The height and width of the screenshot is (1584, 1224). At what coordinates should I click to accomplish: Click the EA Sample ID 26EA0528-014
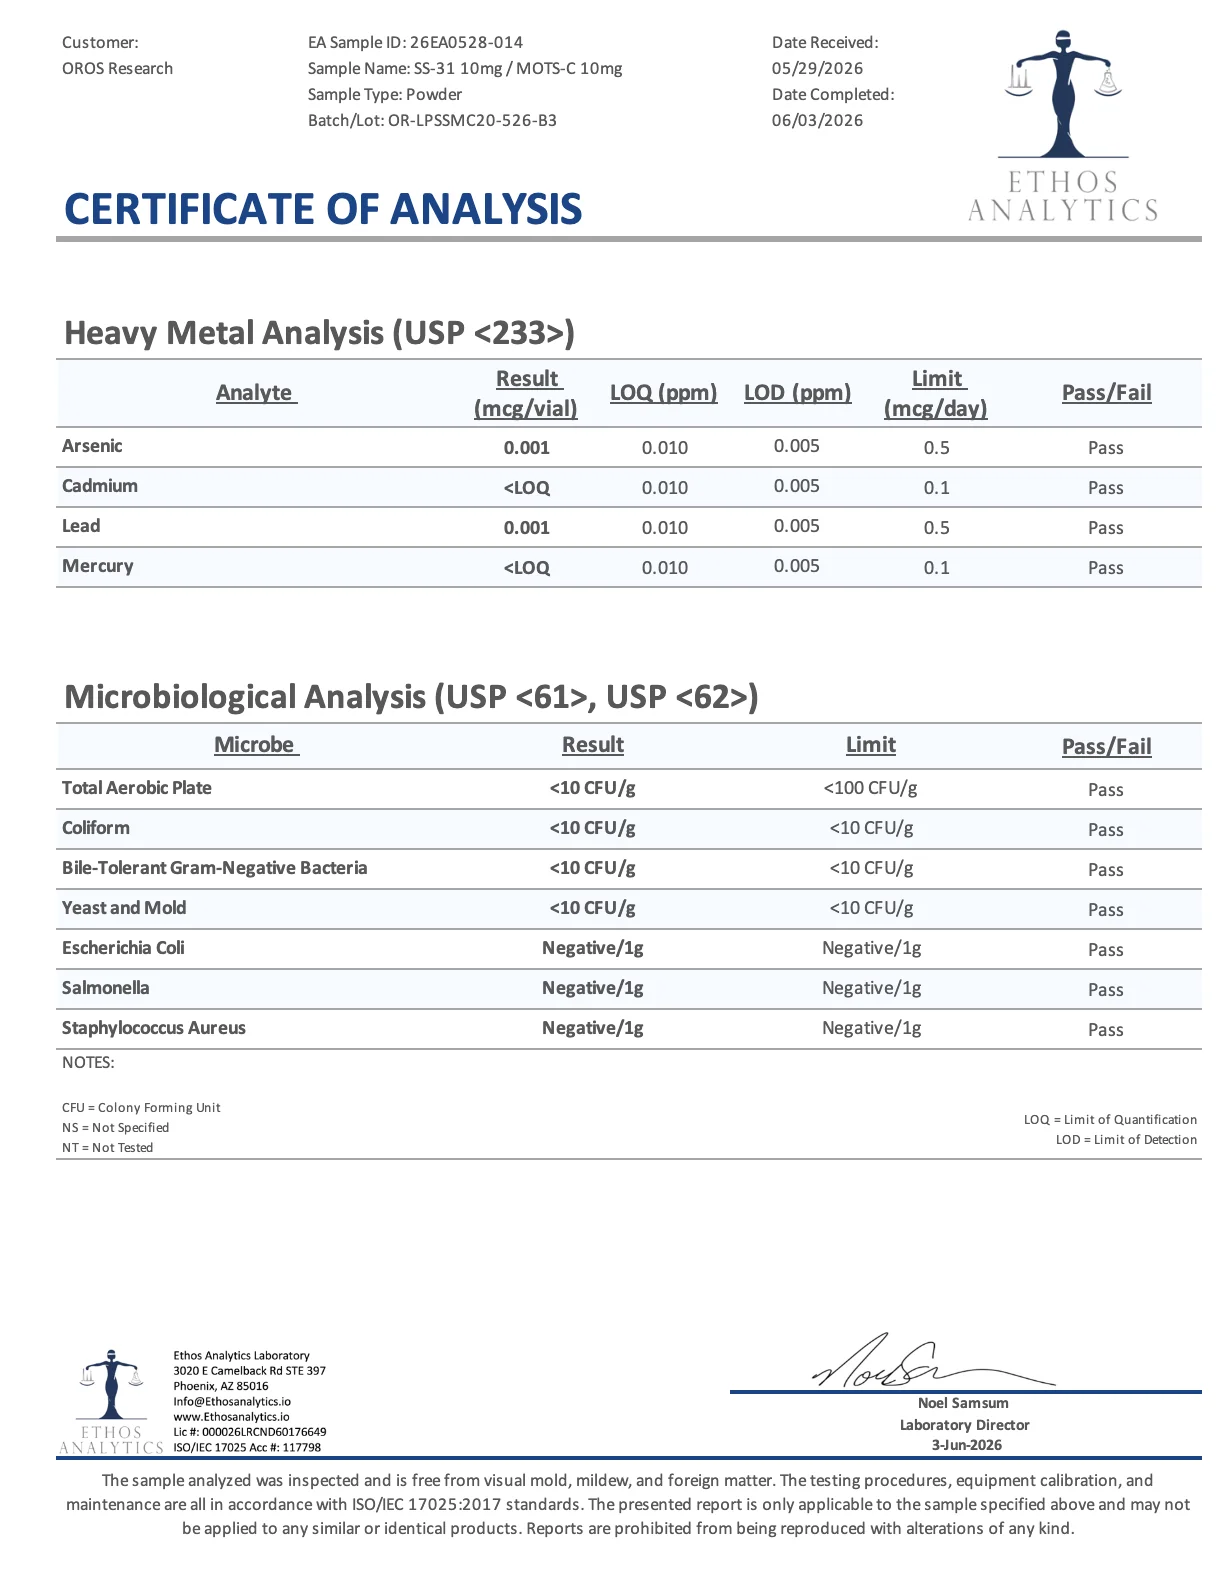click(x=415, y=42)
